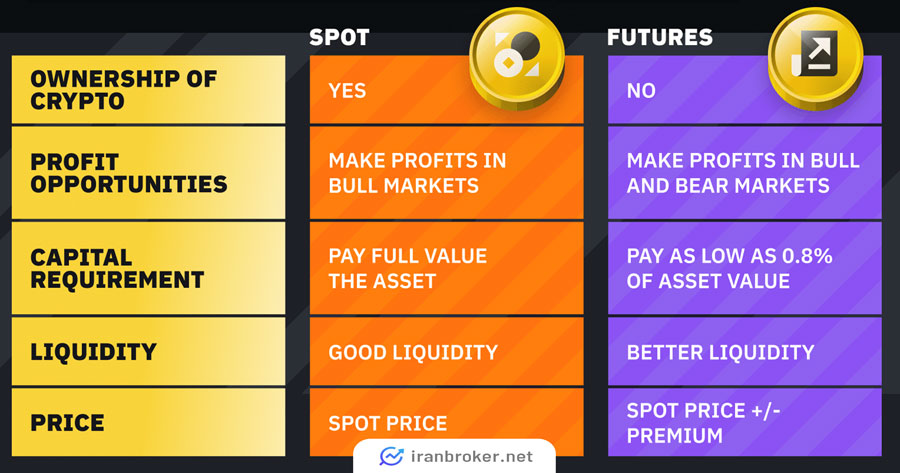The height and width of the screenshot is (473, 900).
Task: Click Make Profits in Bull Markets cell
Action: click(447, 173)
